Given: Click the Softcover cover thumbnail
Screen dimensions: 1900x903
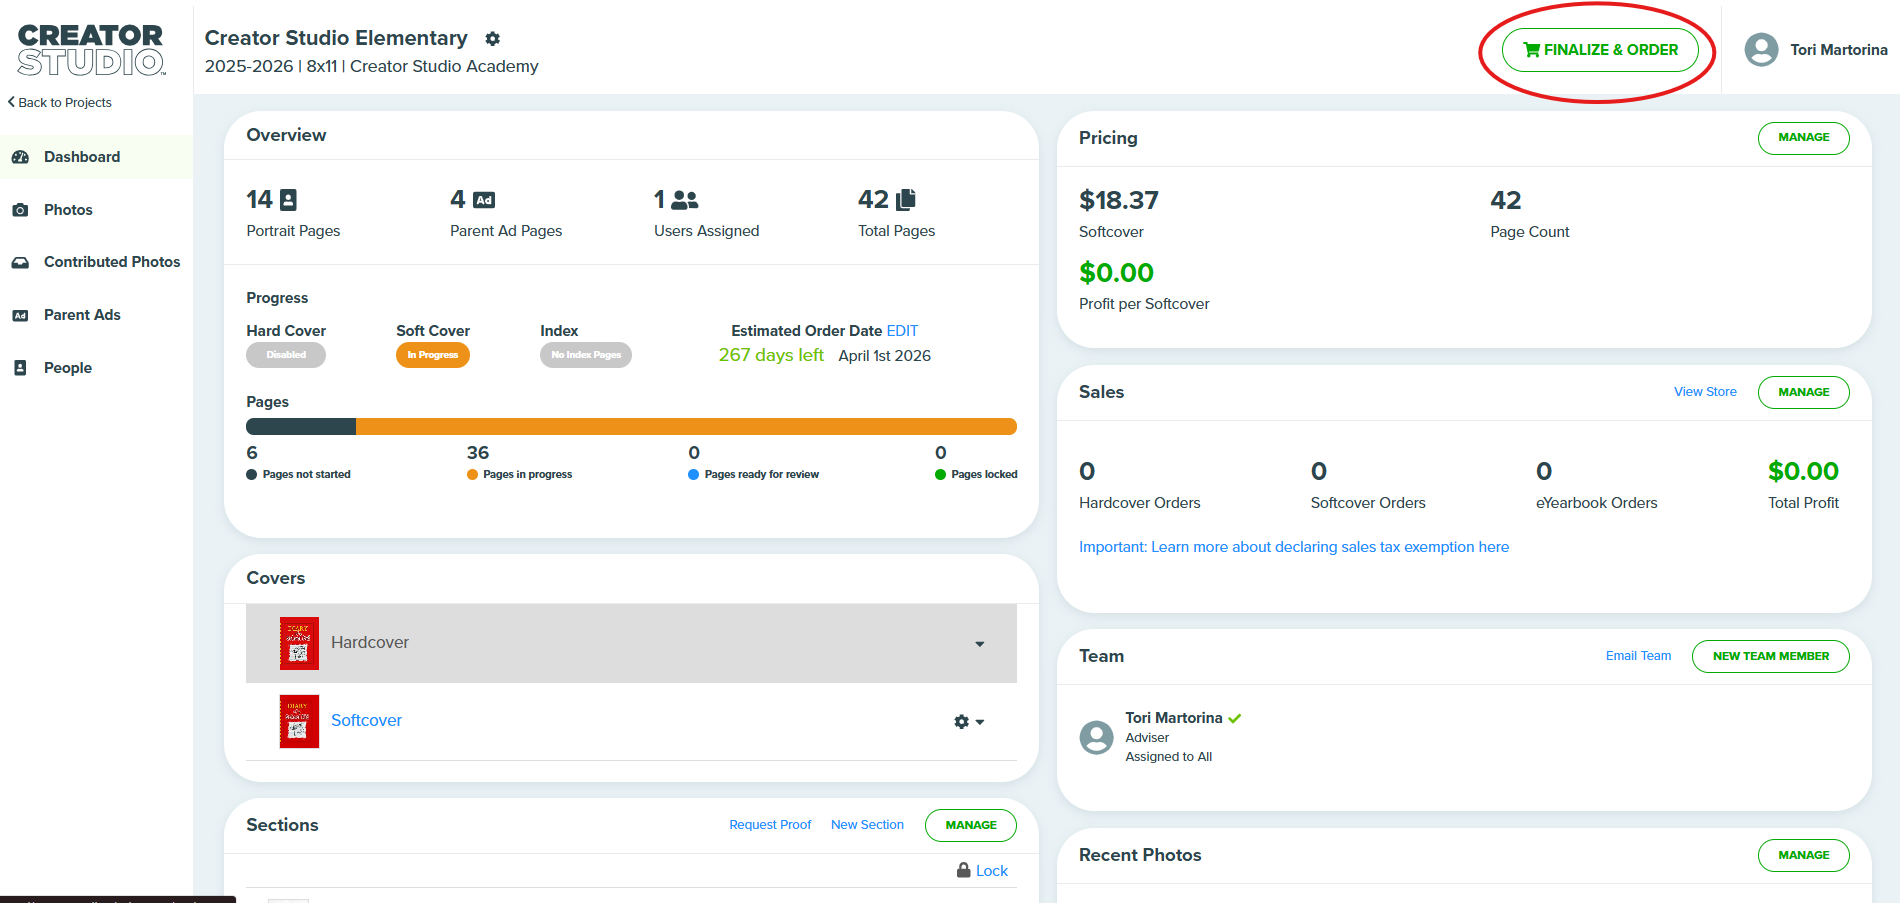Looking at the screenshot, I should point(299,721).
